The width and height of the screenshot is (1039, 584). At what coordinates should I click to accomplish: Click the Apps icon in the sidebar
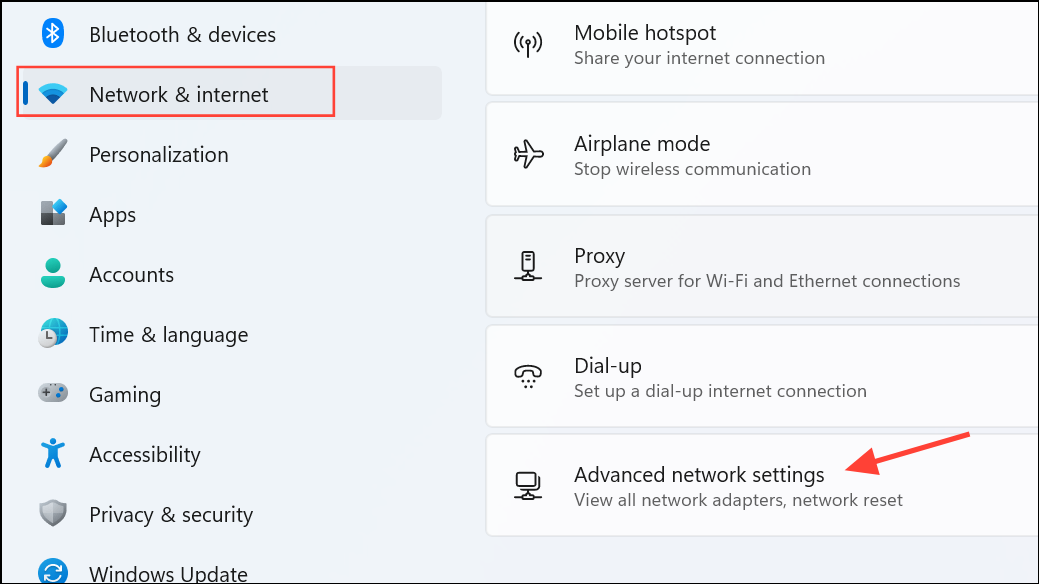pos(53,213)
